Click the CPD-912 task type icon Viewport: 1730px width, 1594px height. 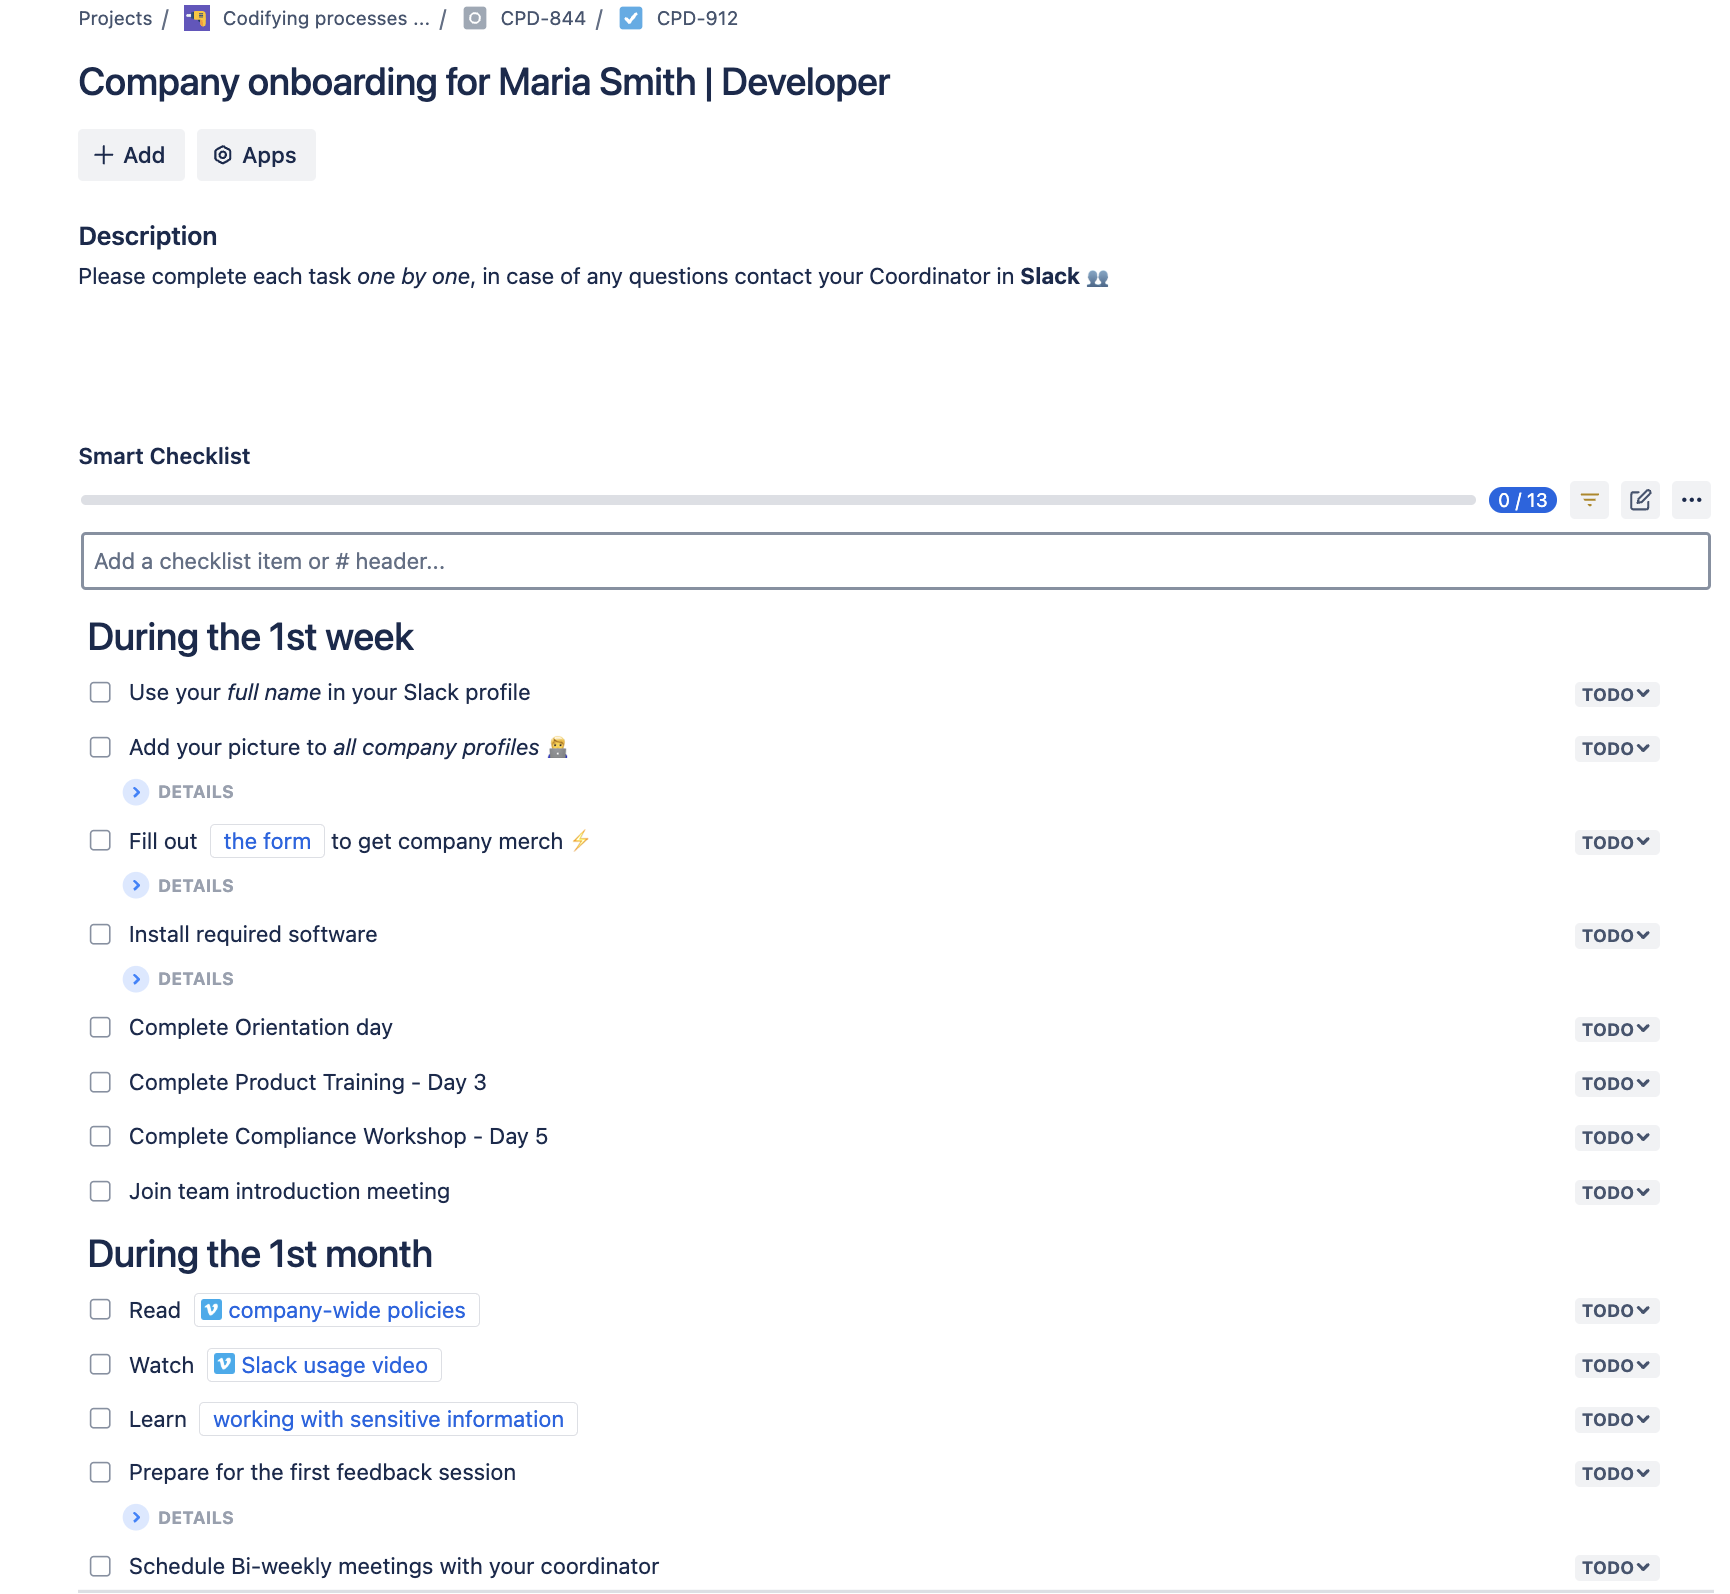coord(631,18)
